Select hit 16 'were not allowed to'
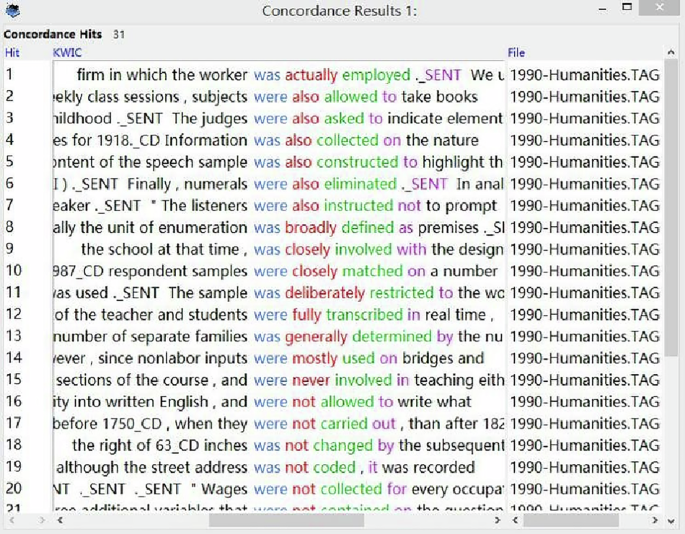The width and height of the screenshot is (685, 534). 324,402
